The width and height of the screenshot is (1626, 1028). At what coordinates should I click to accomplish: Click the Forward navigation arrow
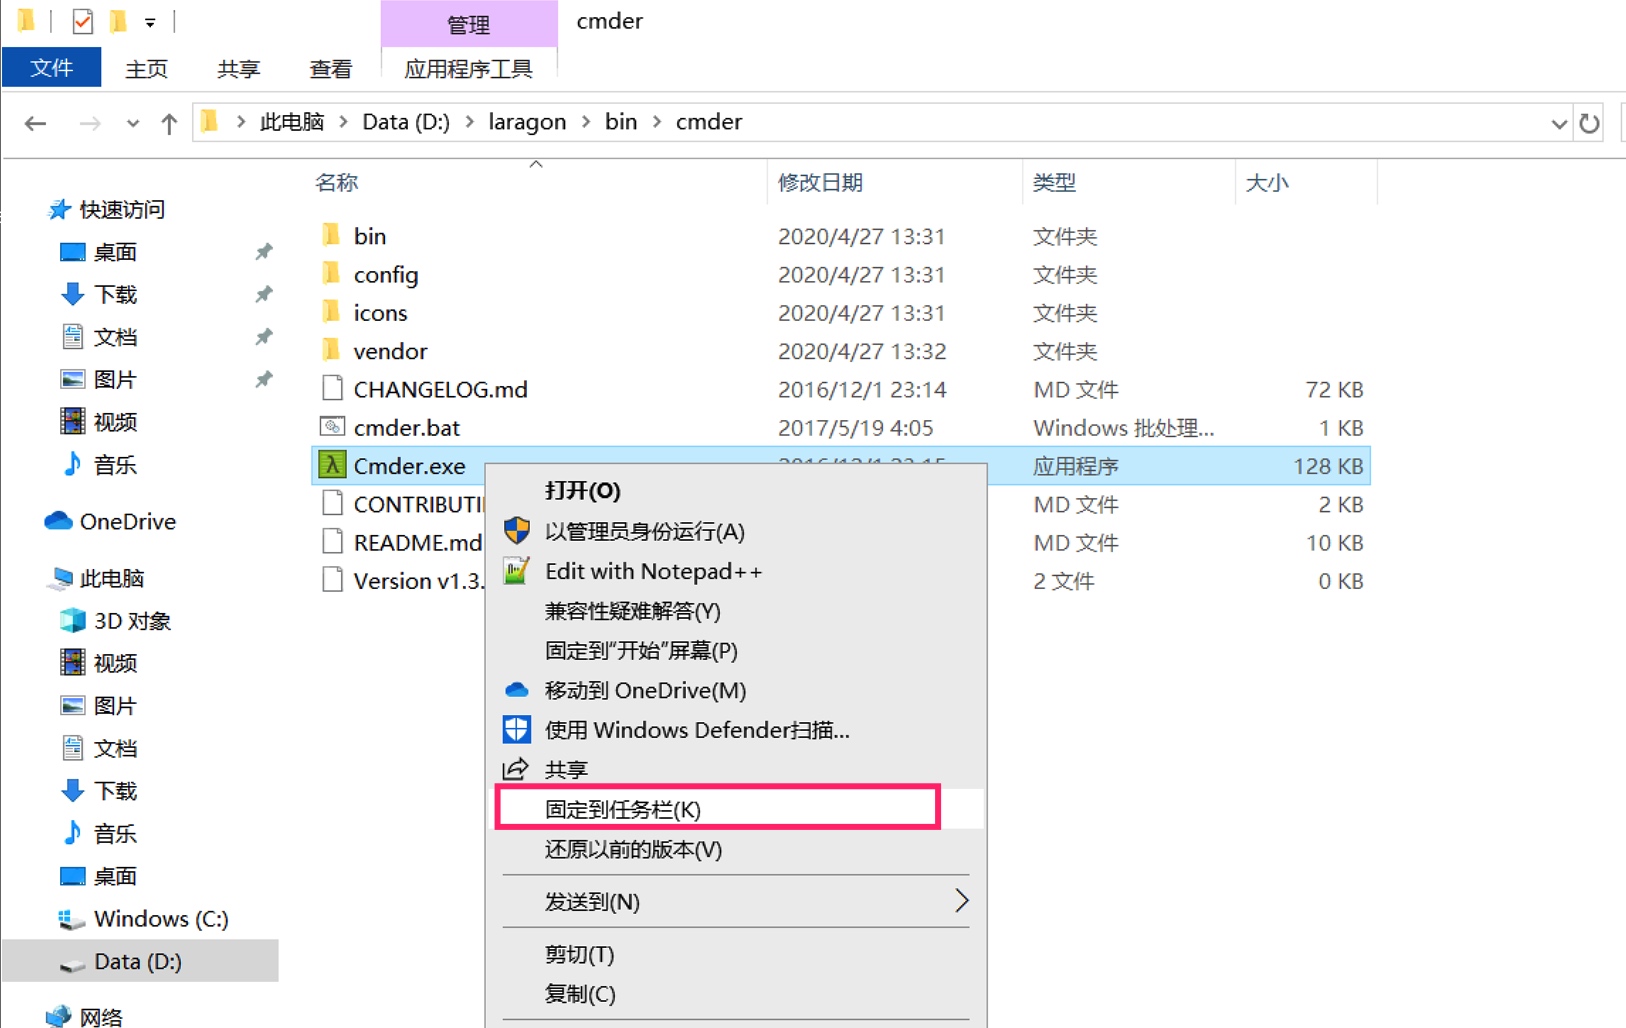(x=90, y=123)
